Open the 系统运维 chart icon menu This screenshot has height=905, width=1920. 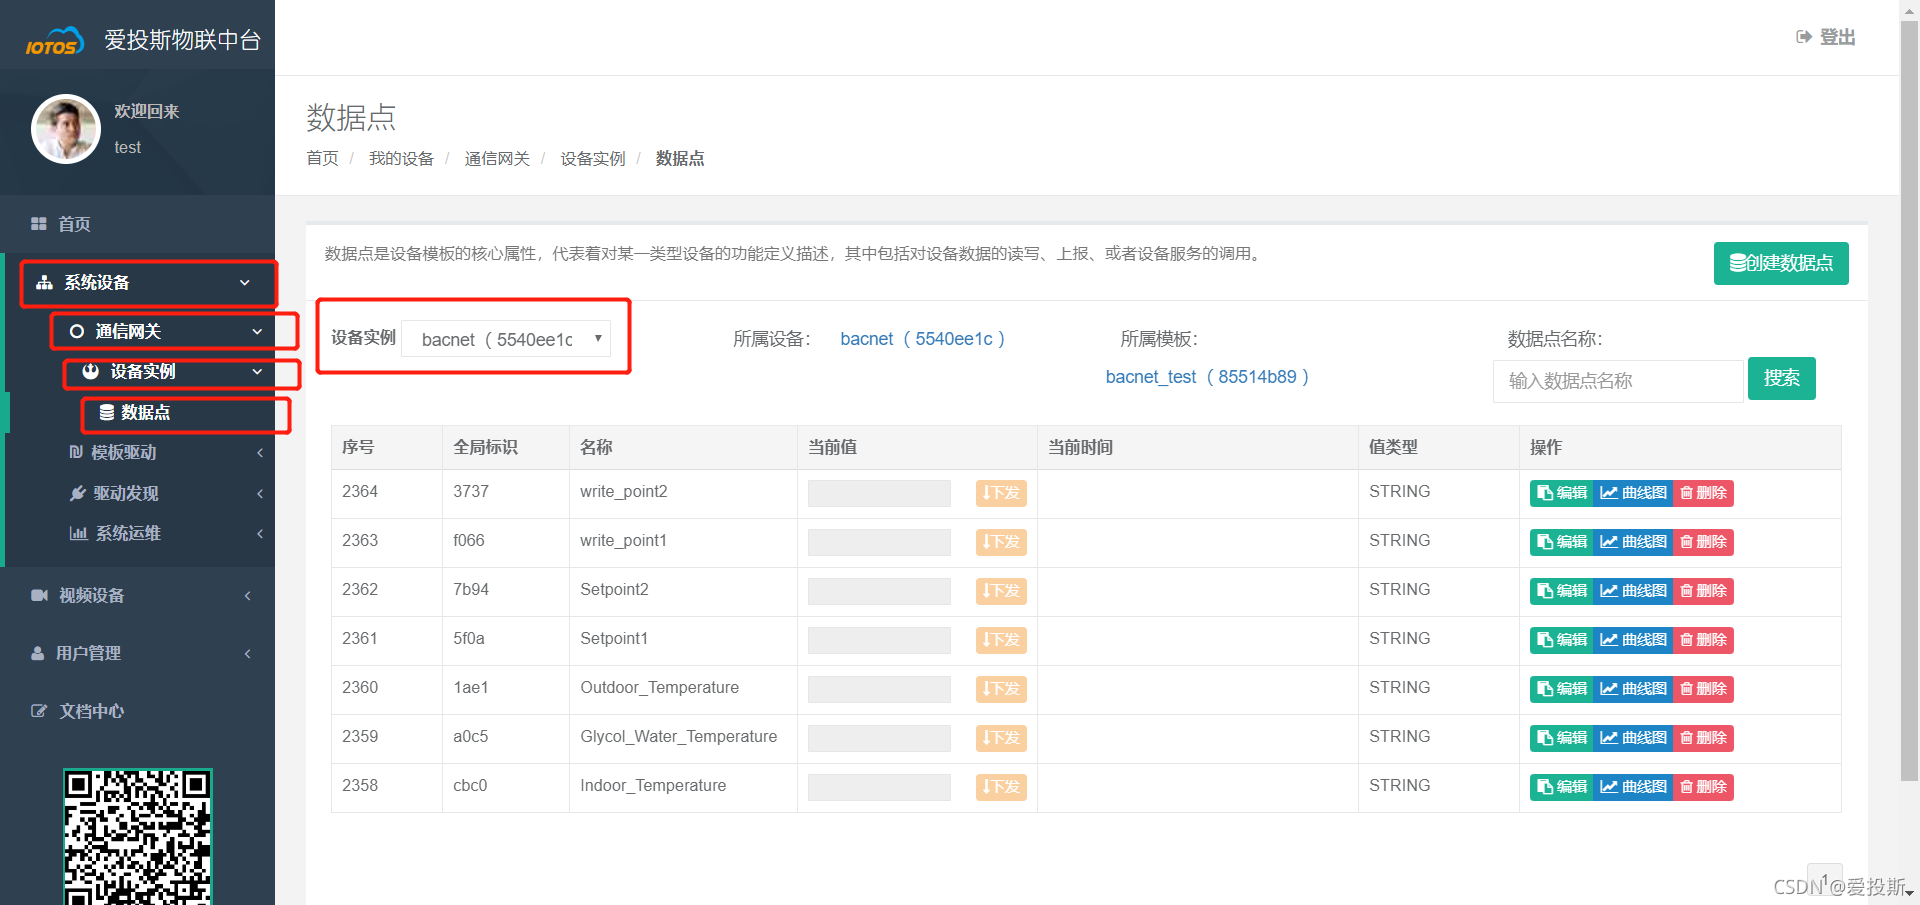[78, 533]
